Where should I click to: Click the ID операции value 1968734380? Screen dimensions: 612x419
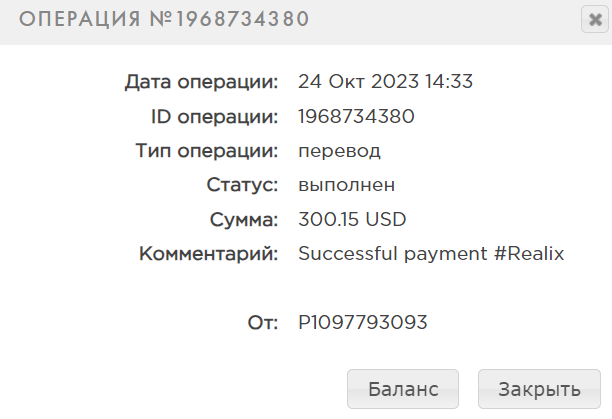click(x=356, y=116)
